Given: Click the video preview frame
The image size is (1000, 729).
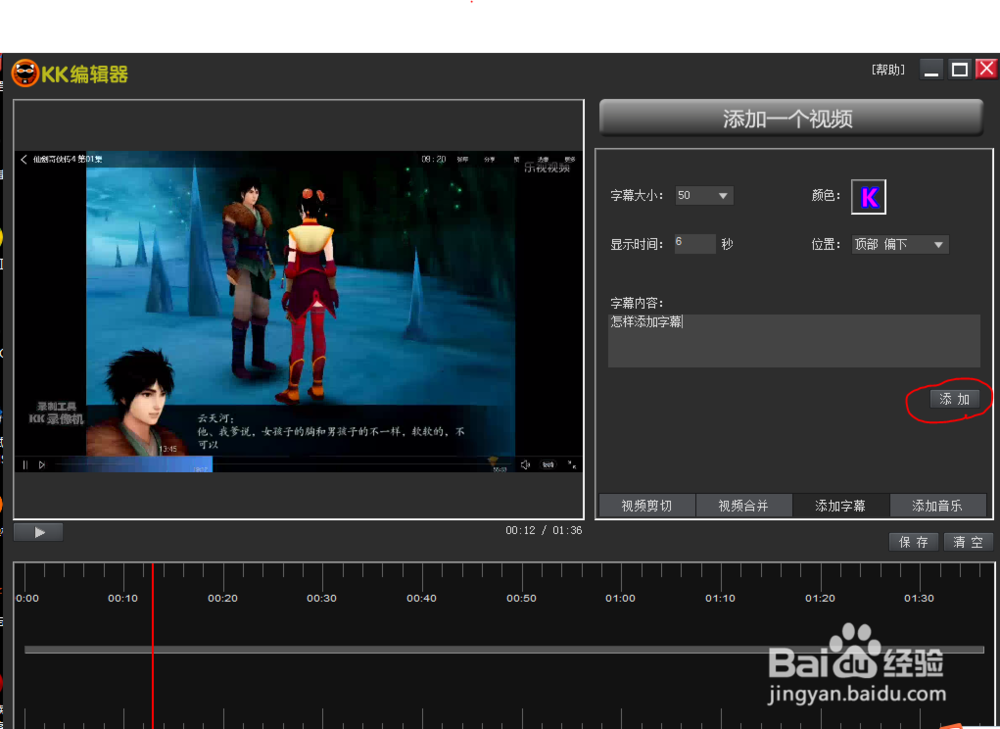Looking at the screenshot, I should pyautogui.click(x=298, y=311).
